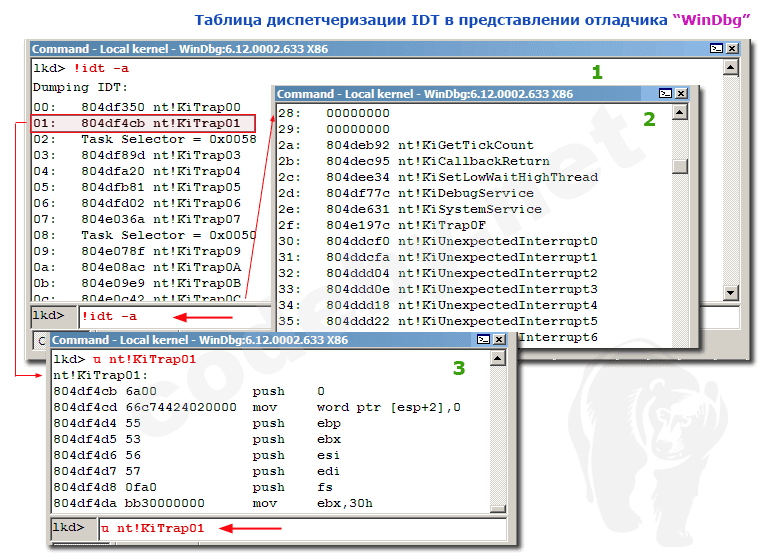
Task: Select line '804df4cd mov word ptr [esp+2],0'
Action: coord(257,407)
